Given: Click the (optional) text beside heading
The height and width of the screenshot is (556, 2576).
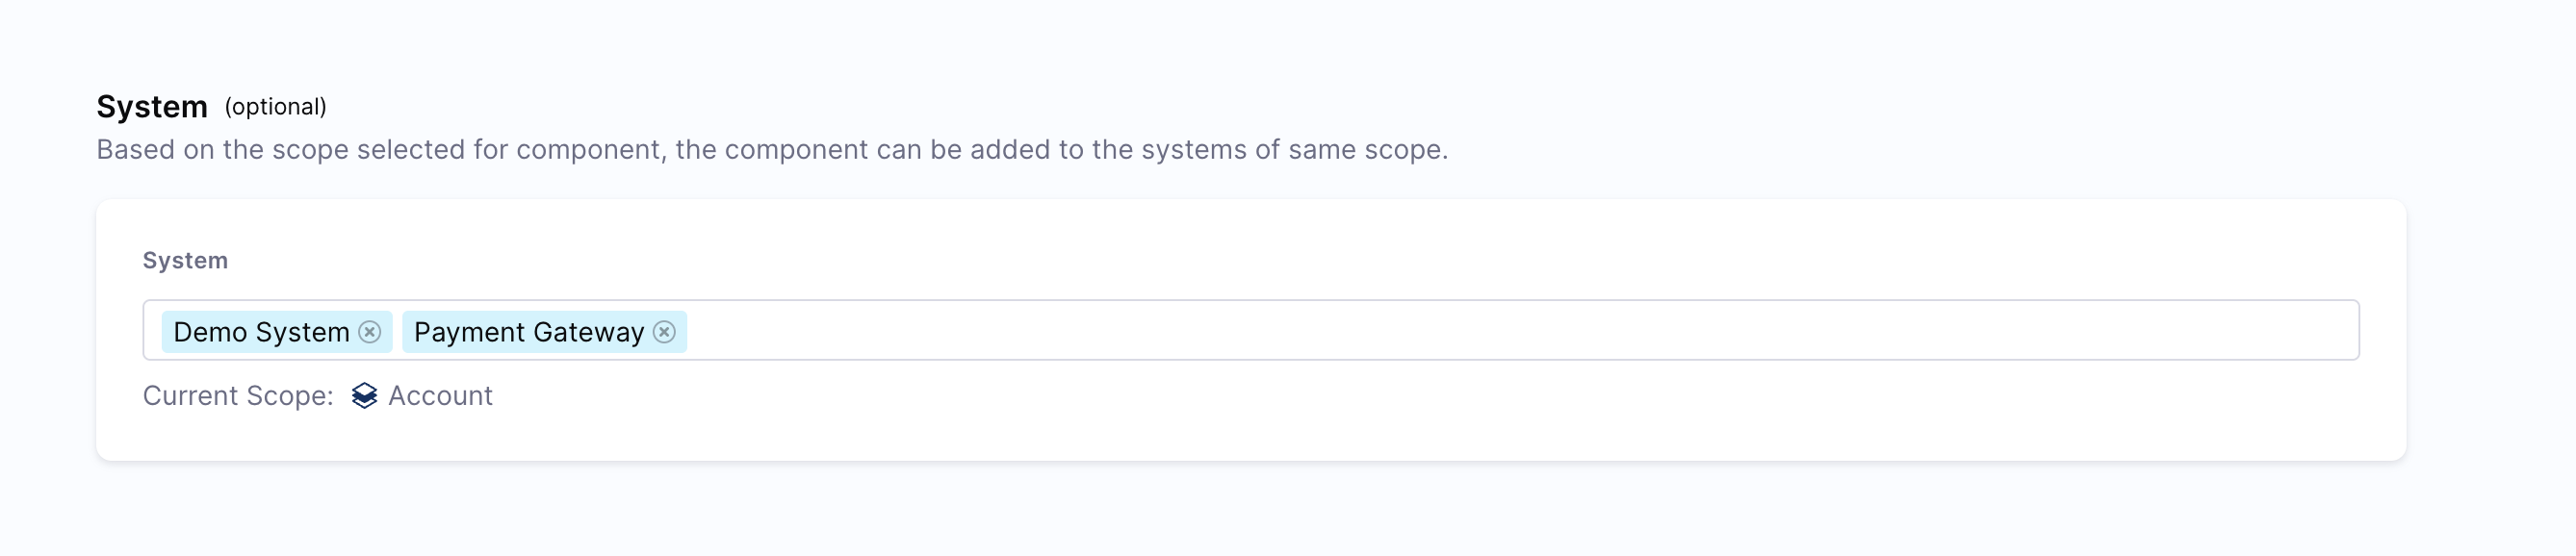Looking at the screenshot, I should click(x=276, y=107).
